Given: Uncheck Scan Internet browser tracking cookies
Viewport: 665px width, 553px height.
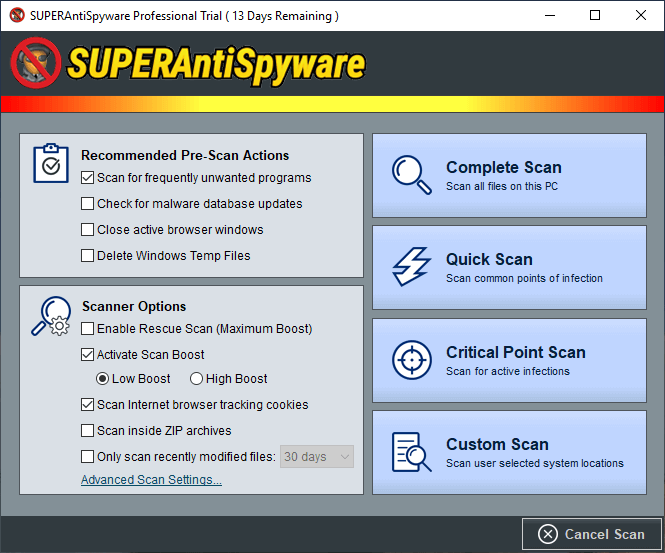Looking at the screenshot, I should pos(87,405).
